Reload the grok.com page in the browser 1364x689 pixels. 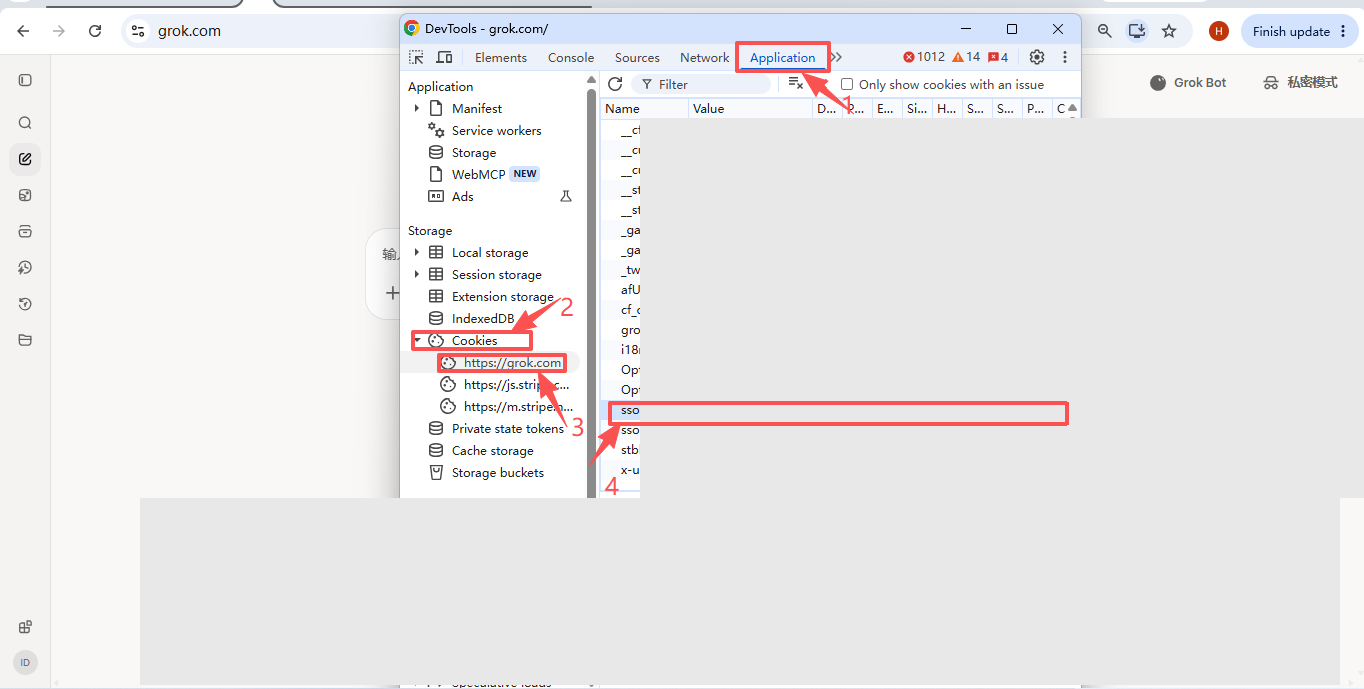95,31
